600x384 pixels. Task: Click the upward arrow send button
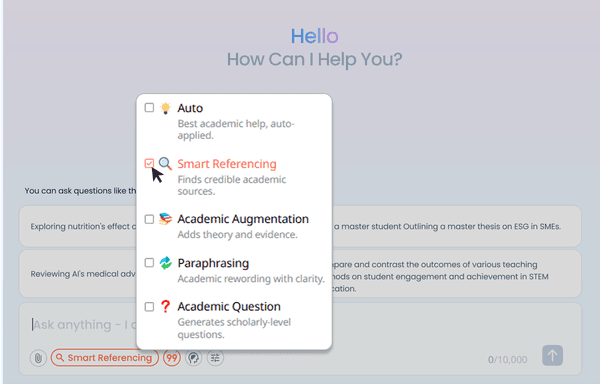coord(552,356)
